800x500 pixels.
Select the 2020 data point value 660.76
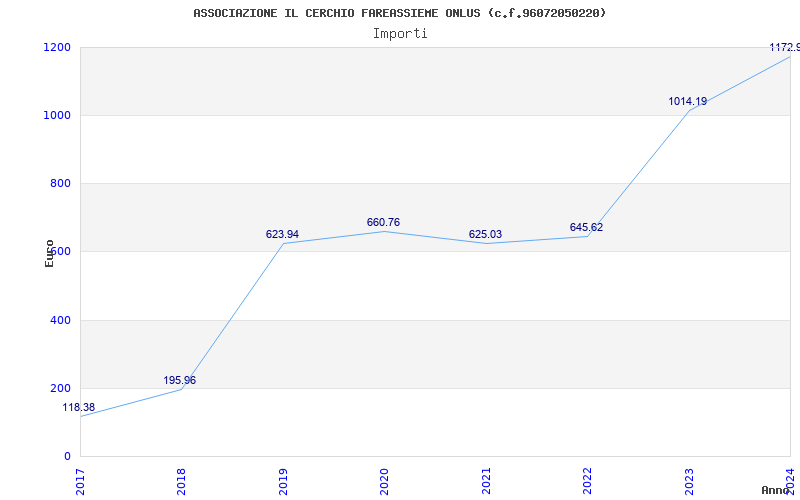pyautogui.click(x=383, y=222)
